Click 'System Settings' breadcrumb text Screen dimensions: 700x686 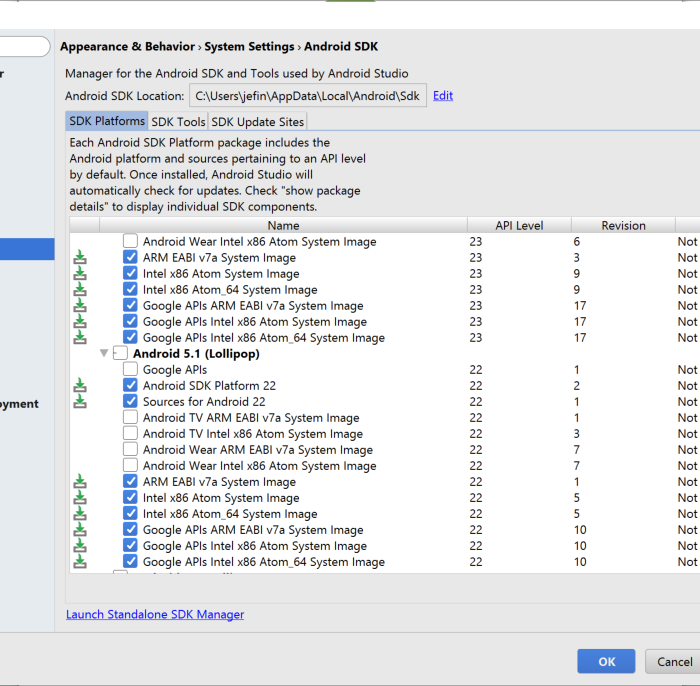249,46
